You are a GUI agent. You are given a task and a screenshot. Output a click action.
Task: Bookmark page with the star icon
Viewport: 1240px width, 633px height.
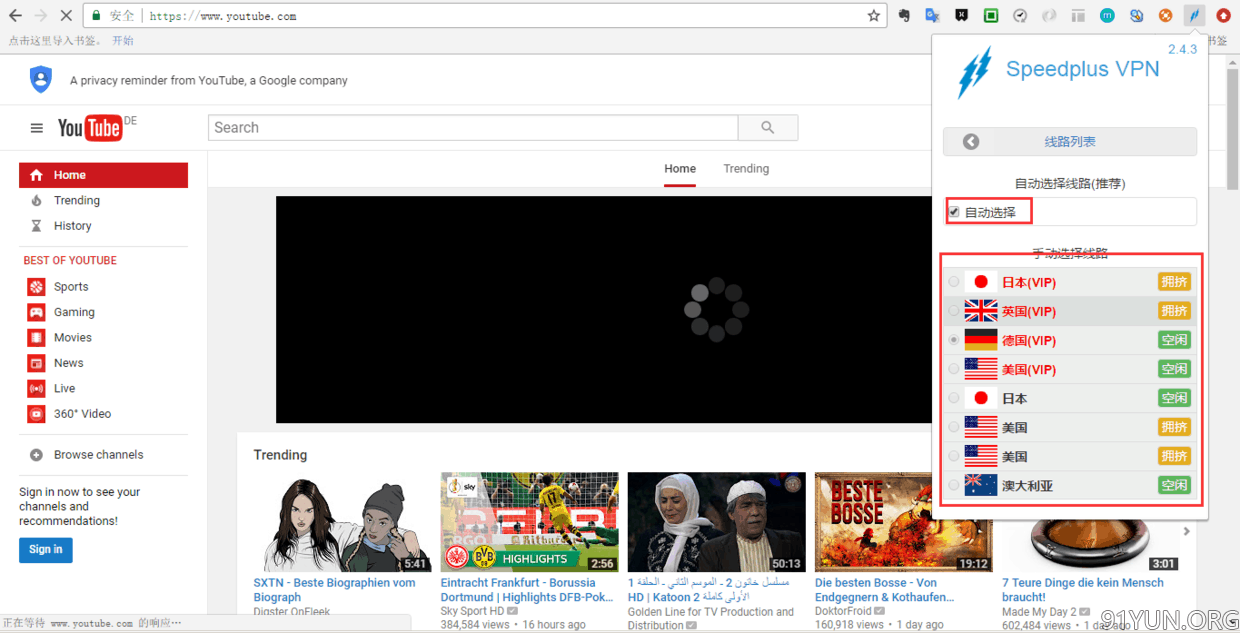873,16
